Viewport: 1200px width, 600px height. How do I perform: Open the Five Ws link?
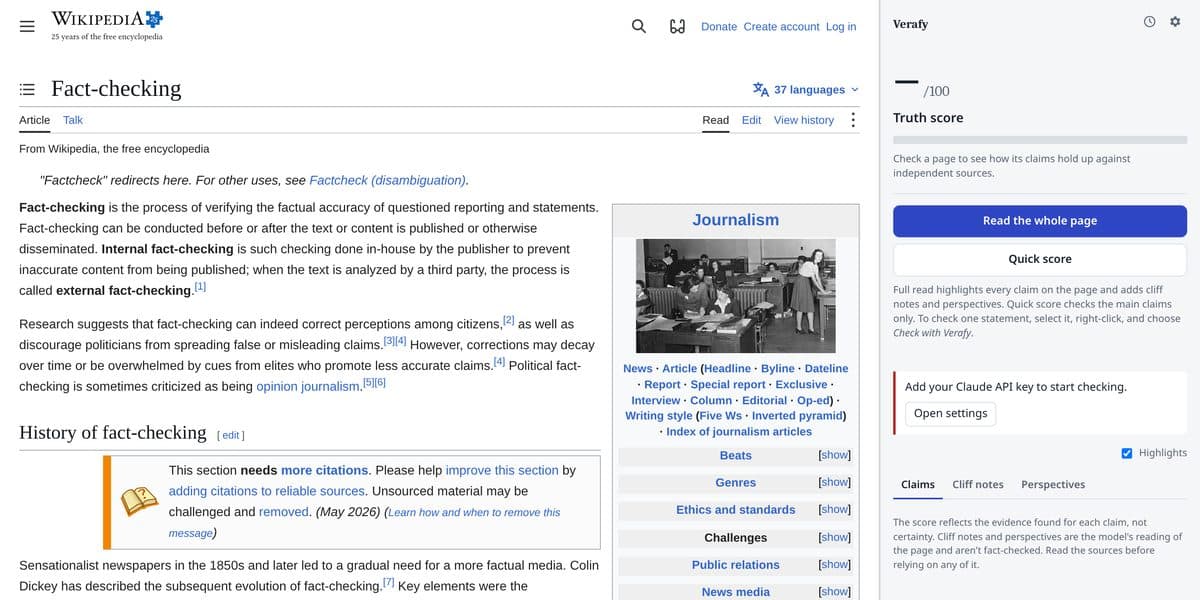(719, 416)
